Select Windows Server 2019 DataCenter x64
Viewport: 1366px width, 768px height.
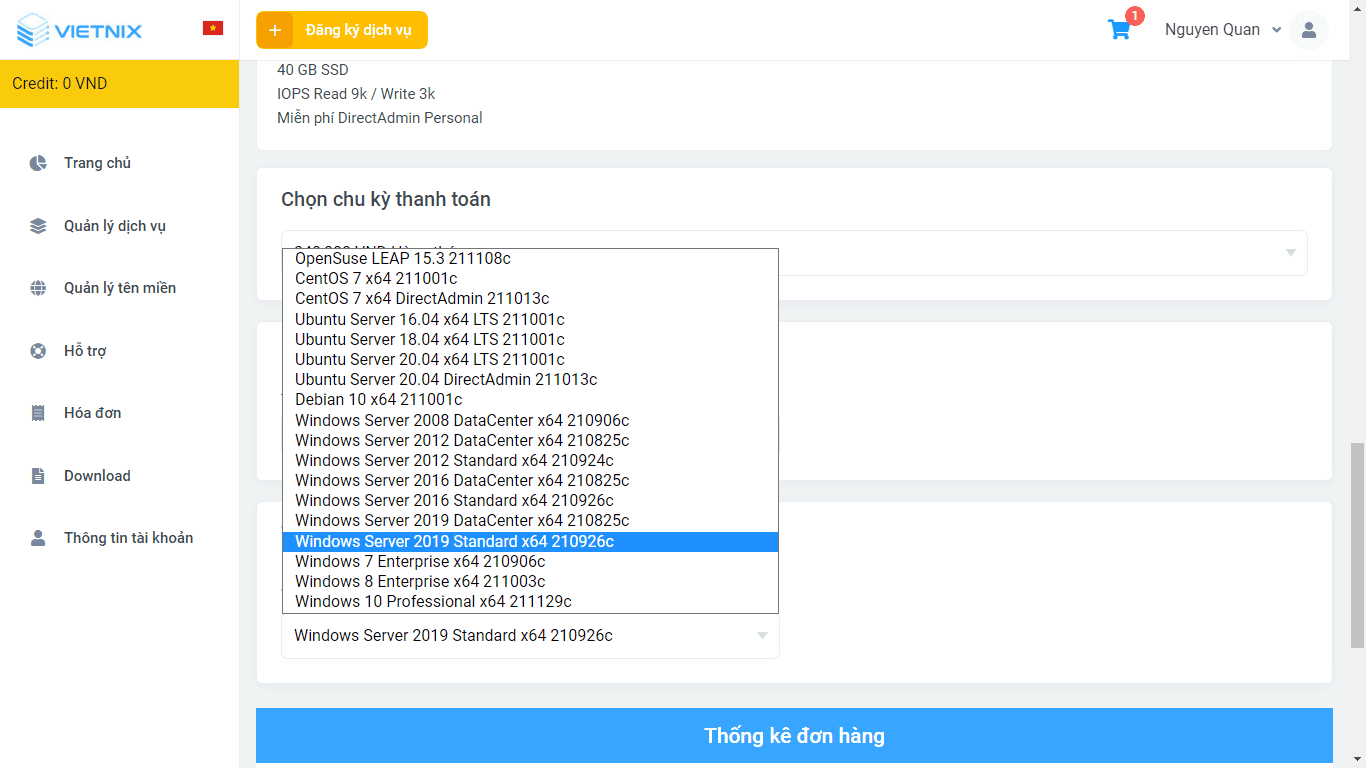point(530,521)
